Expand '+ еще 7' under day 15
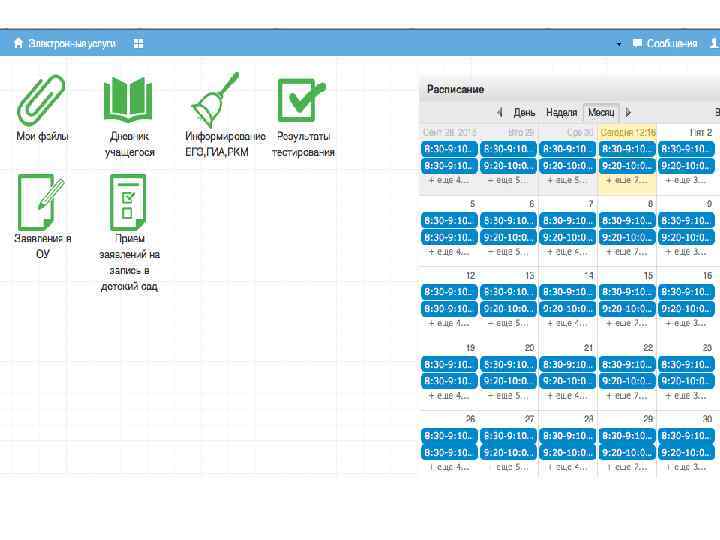The image size is (720, 540). 627,324
